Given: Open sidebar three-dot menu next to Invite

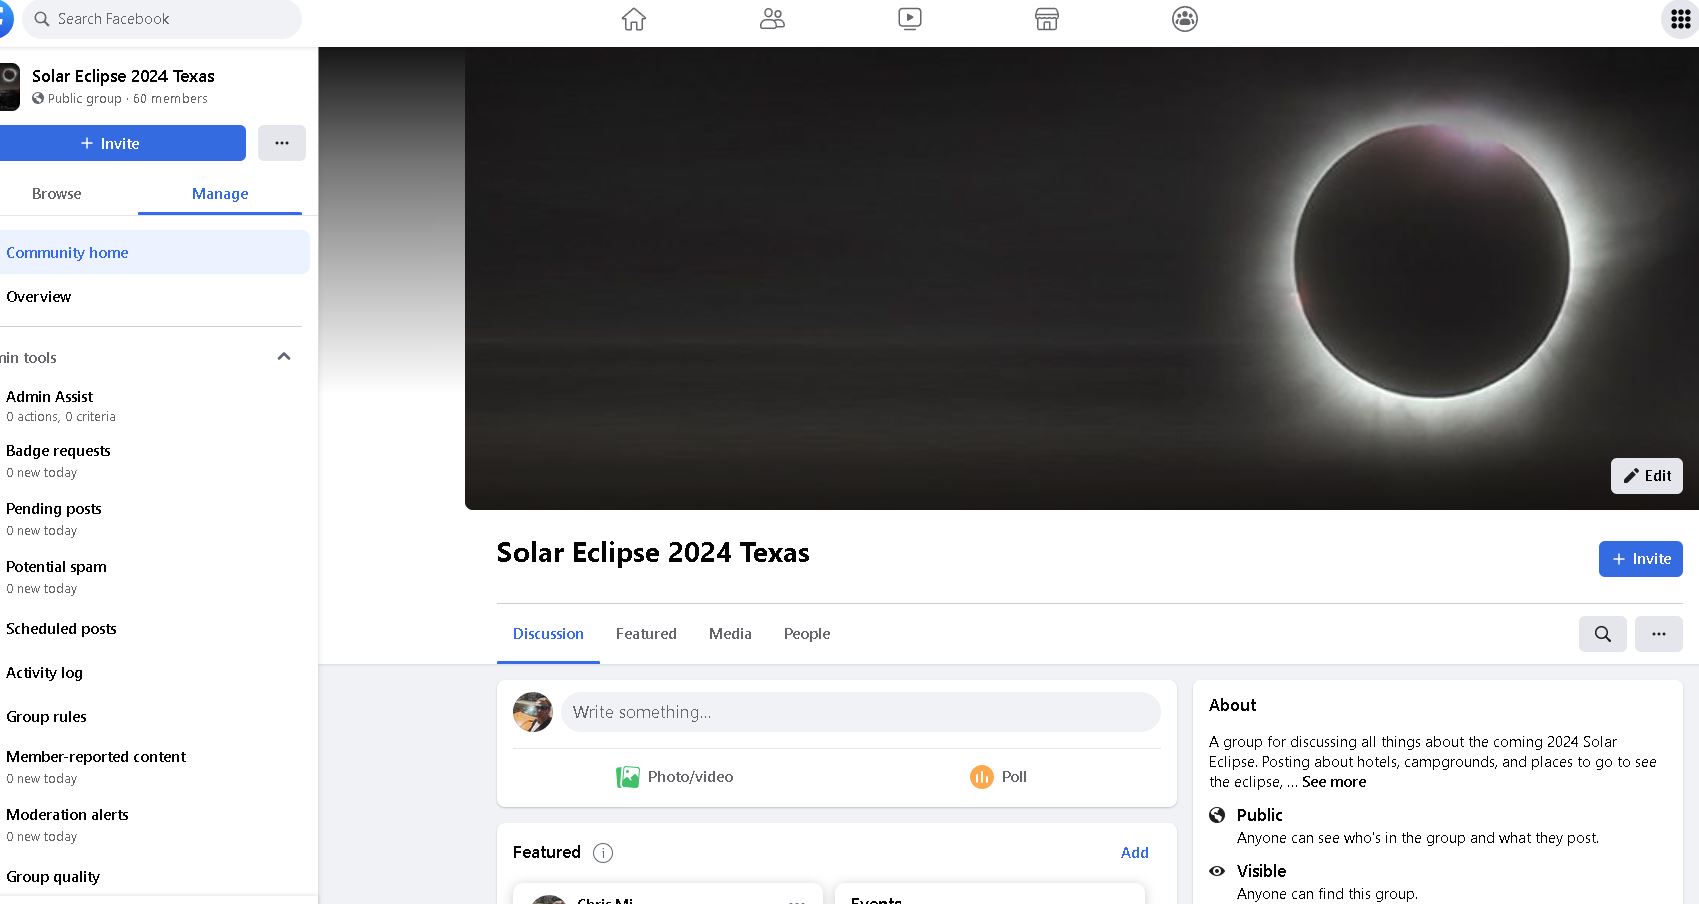Looking at the screenshot, I should (x=282, y=143).
